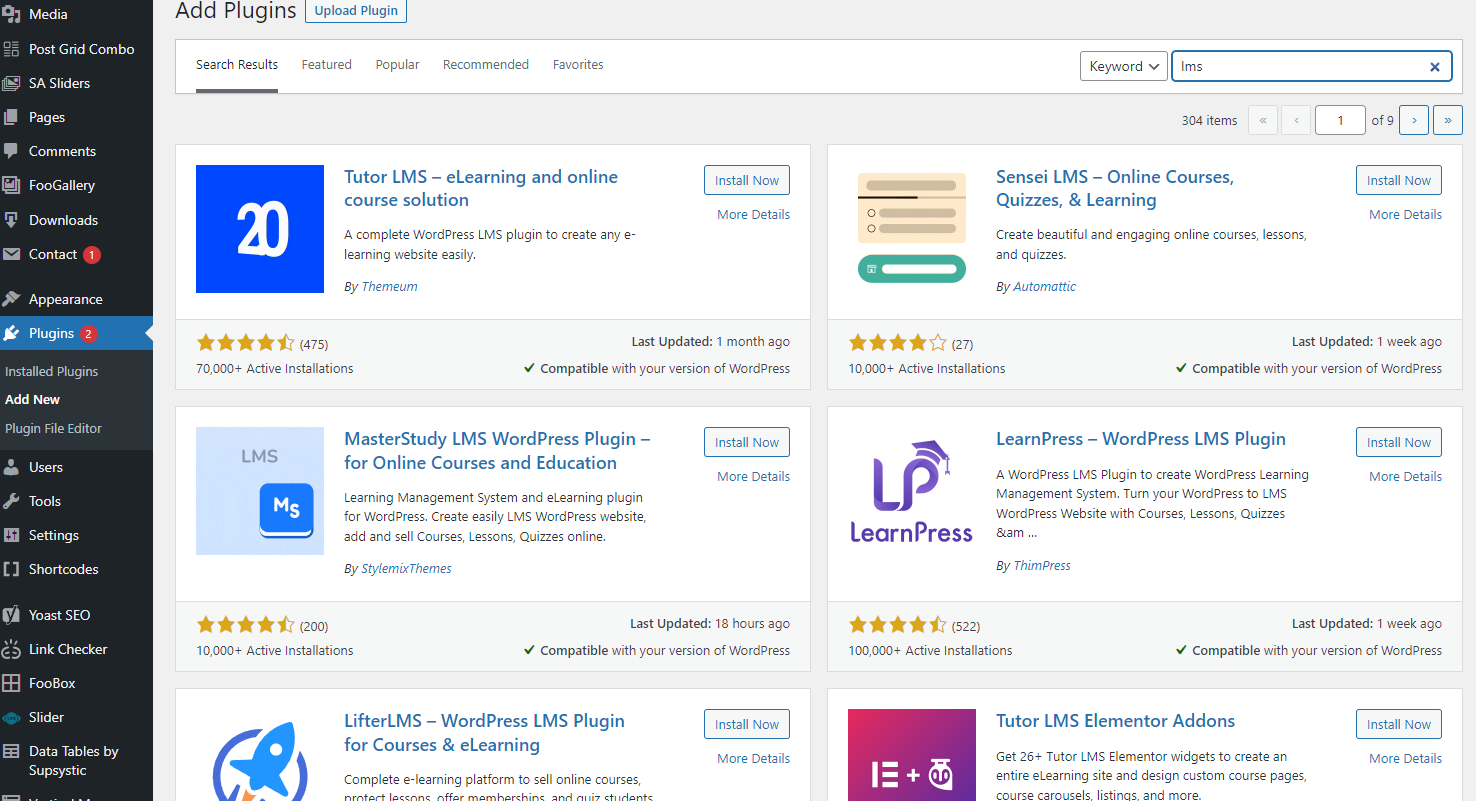Click the Appearance brush icon
This screenshot has width=1476, height=801.
coord(11,299)
